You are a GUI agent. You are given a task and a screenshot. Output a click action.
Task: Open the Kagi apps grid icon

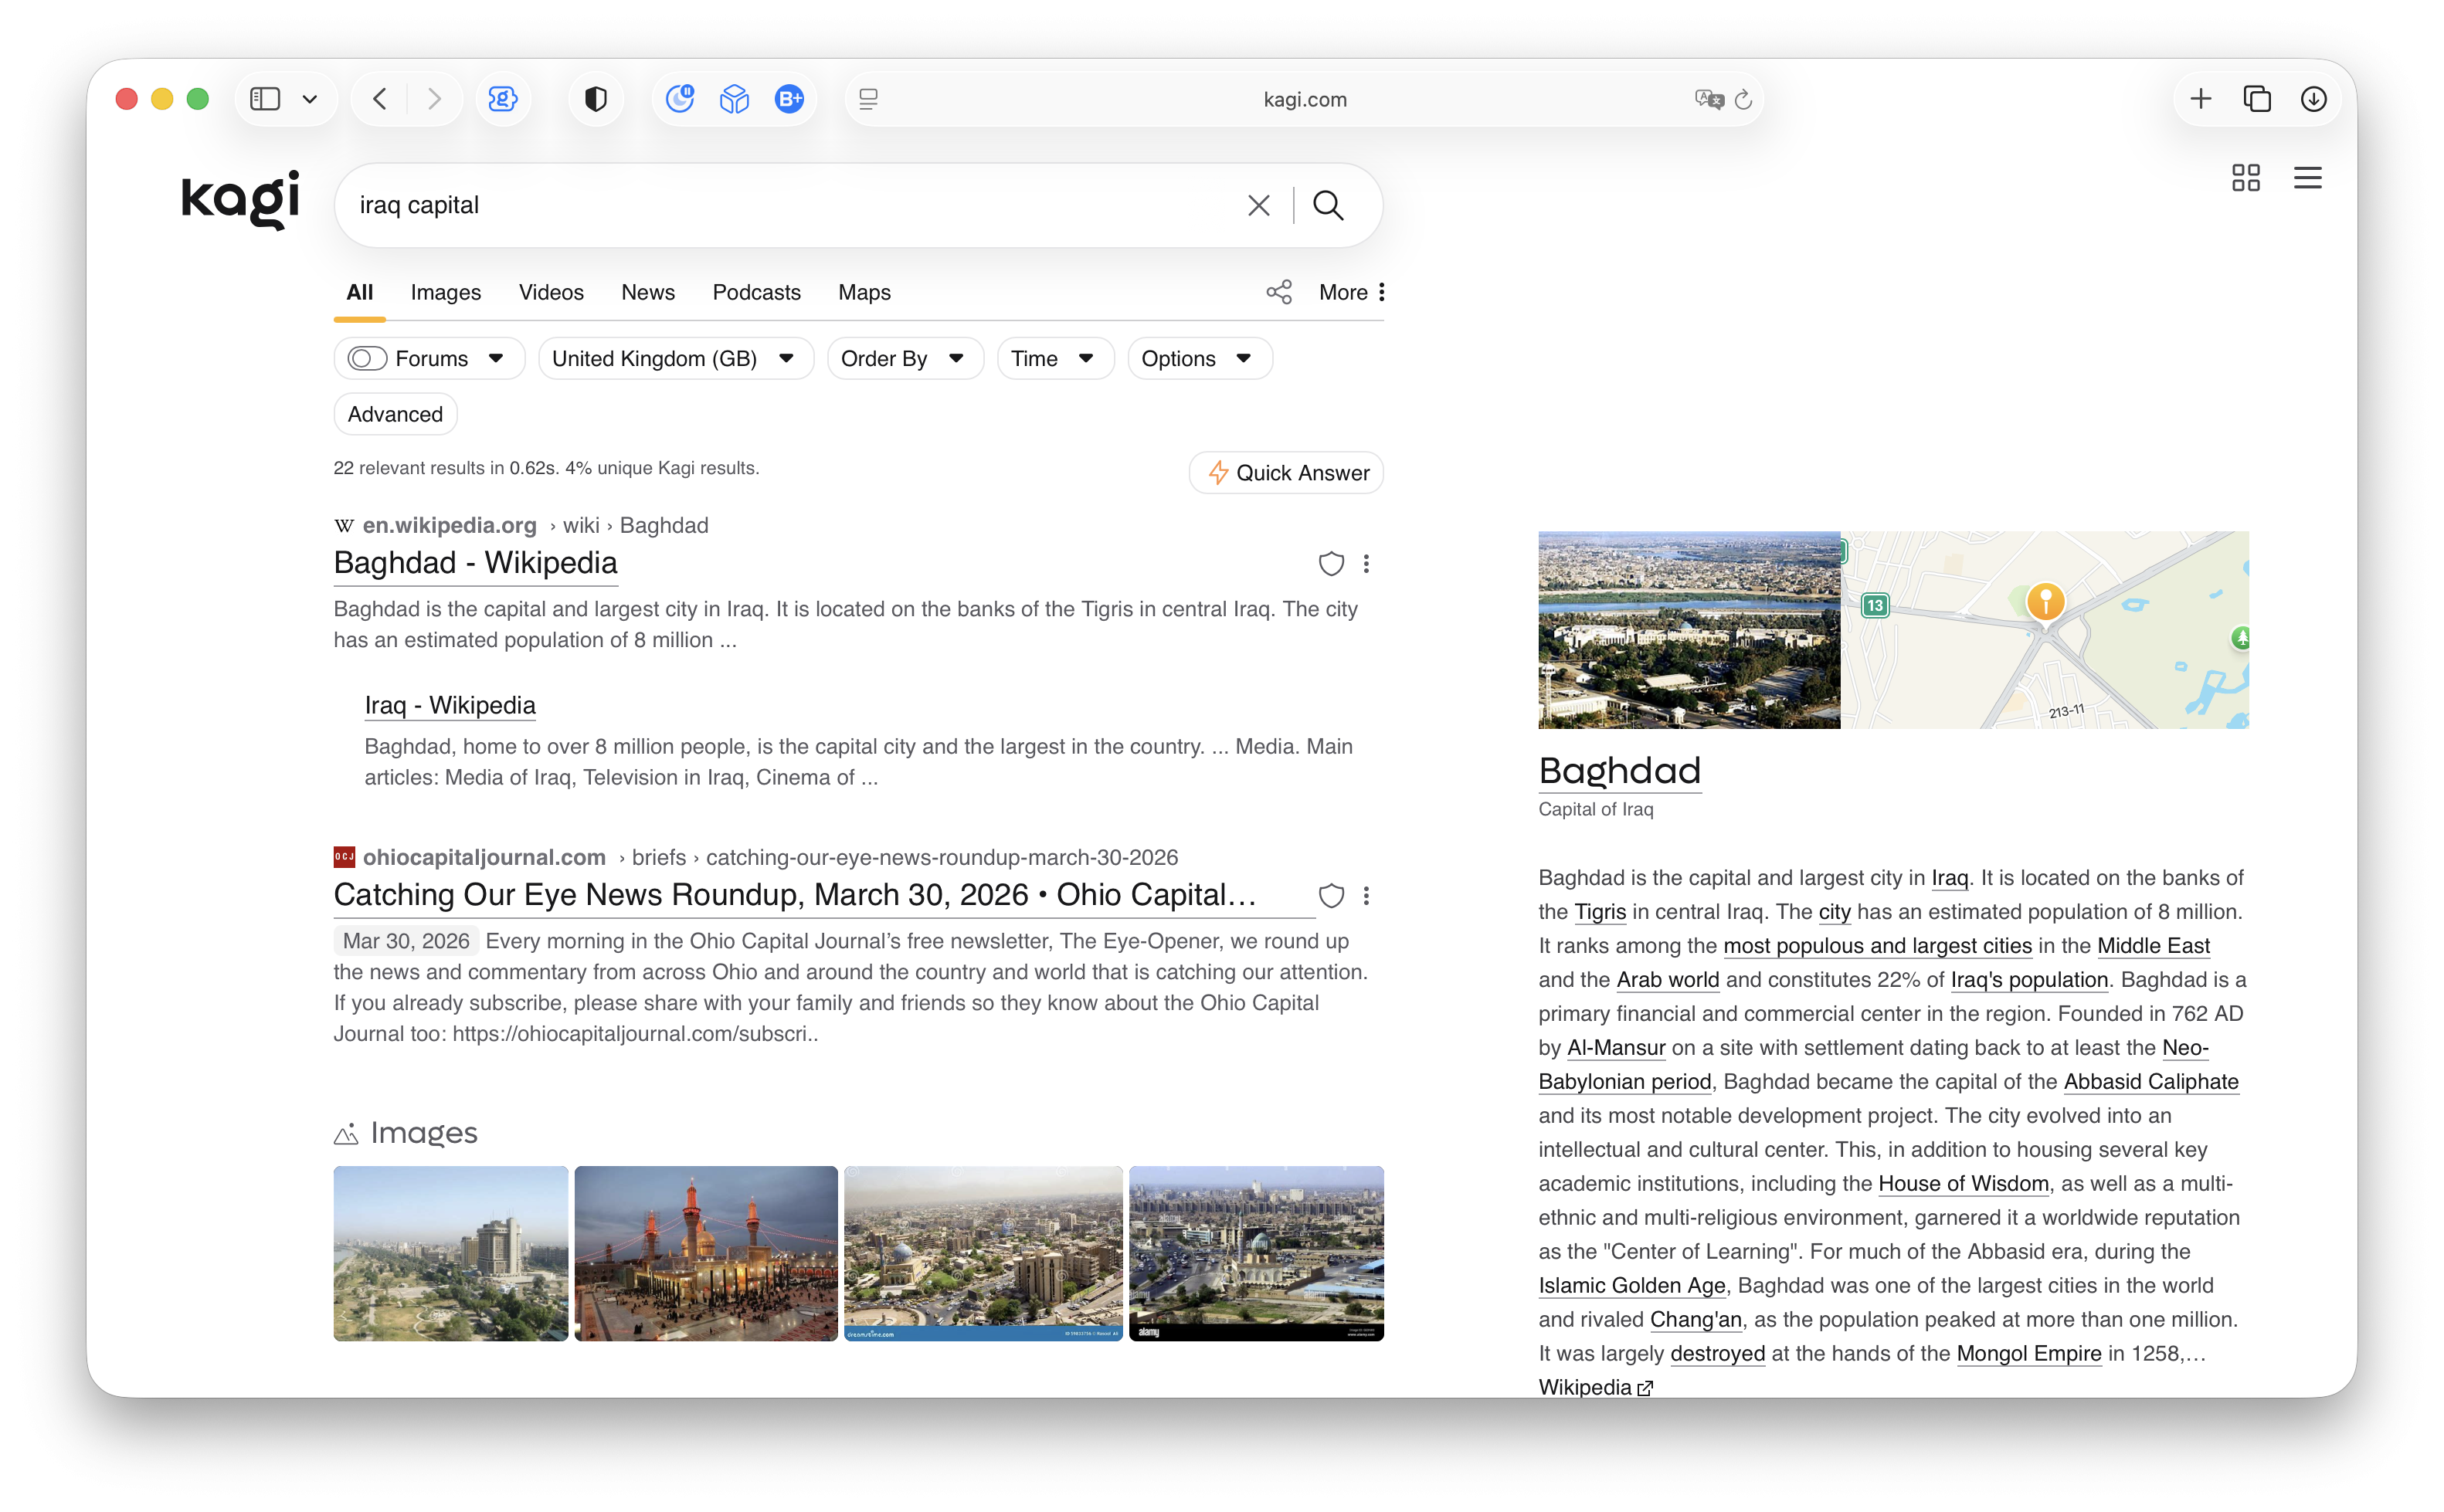click(x=2246, y=178)
